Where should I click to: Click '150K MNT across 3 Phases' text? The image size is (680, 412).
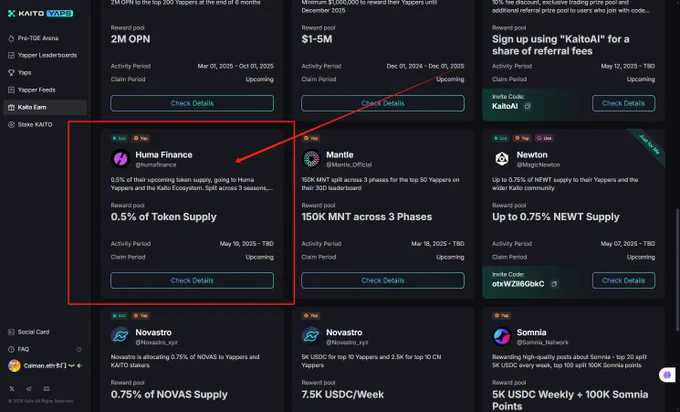coord(366,217)
